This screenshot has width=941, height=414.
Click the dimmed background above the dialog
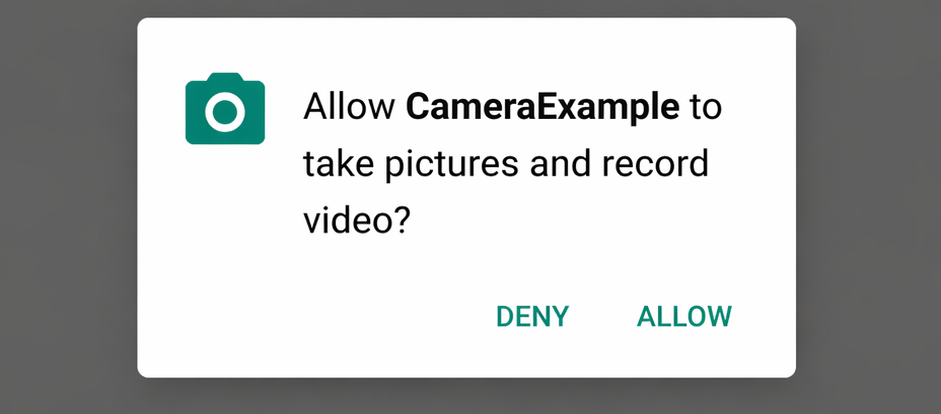point(467,8)
